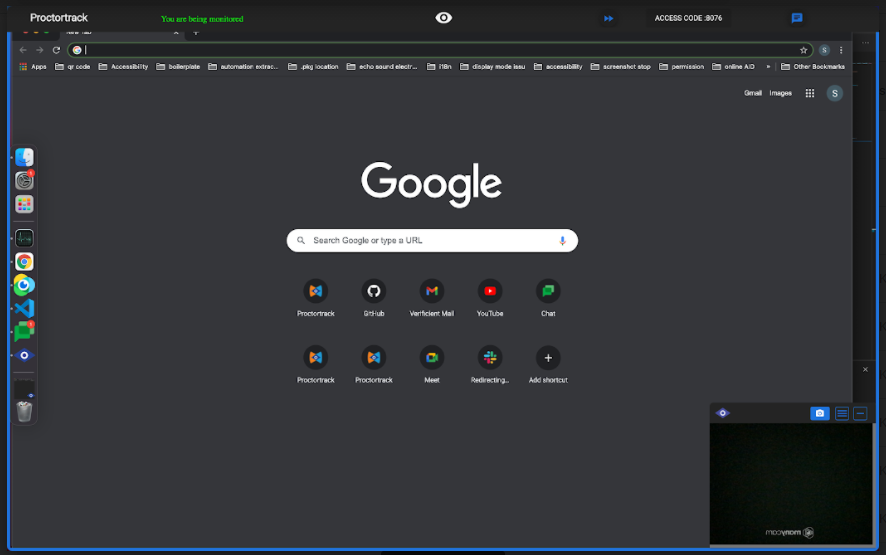Open the echo sound electr... bookmark folder

[382, 67]
